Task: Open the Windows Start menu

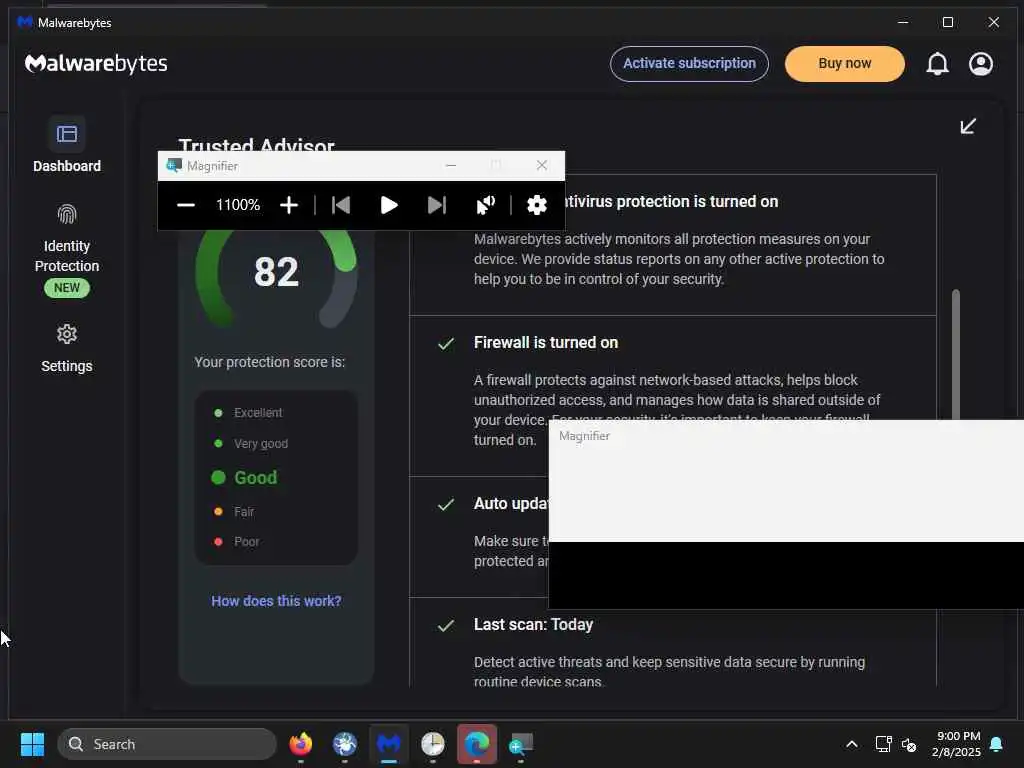Action: (x=32, y=744)
